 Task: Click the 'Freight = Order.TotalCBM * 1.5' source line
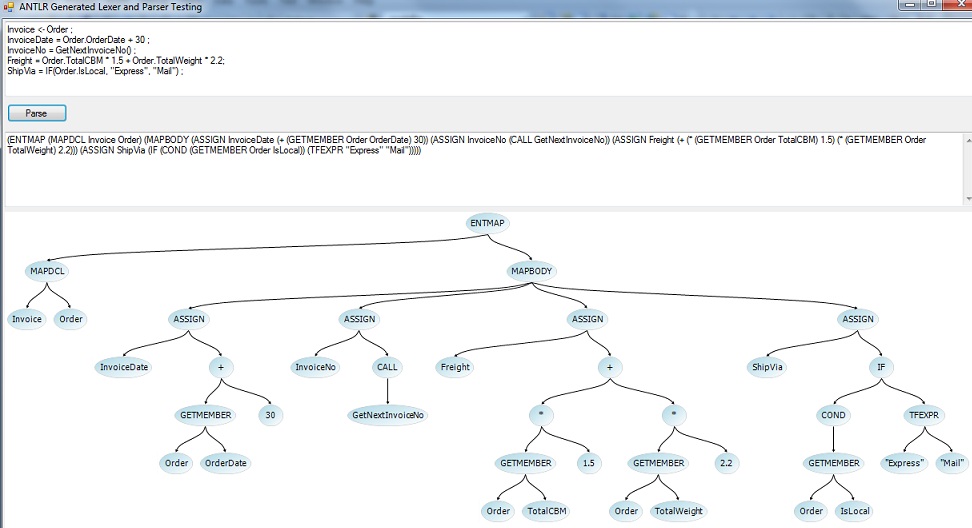(116, 61)
